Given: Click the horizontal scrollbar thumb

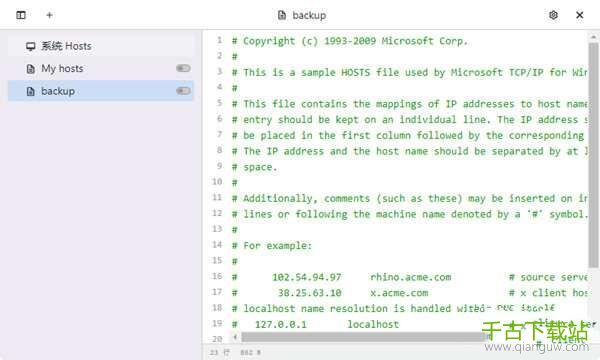Looking at the screenshot, I should pyautogui.click(x=364, y=337).
